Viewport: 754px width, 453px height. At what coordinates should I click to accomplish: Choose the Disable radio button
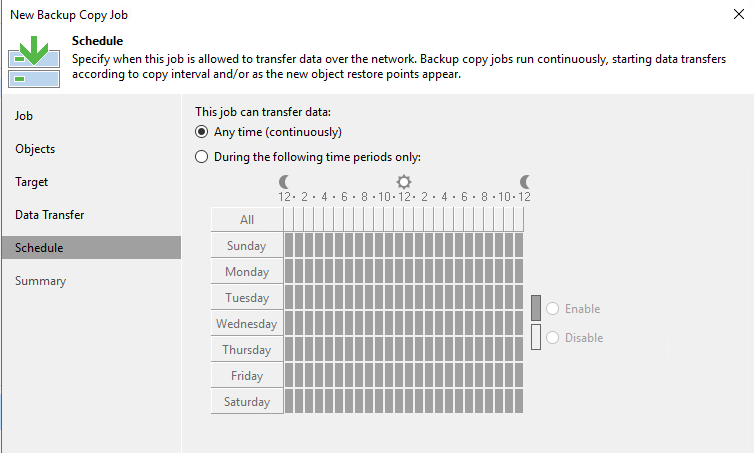pos(553,338)
